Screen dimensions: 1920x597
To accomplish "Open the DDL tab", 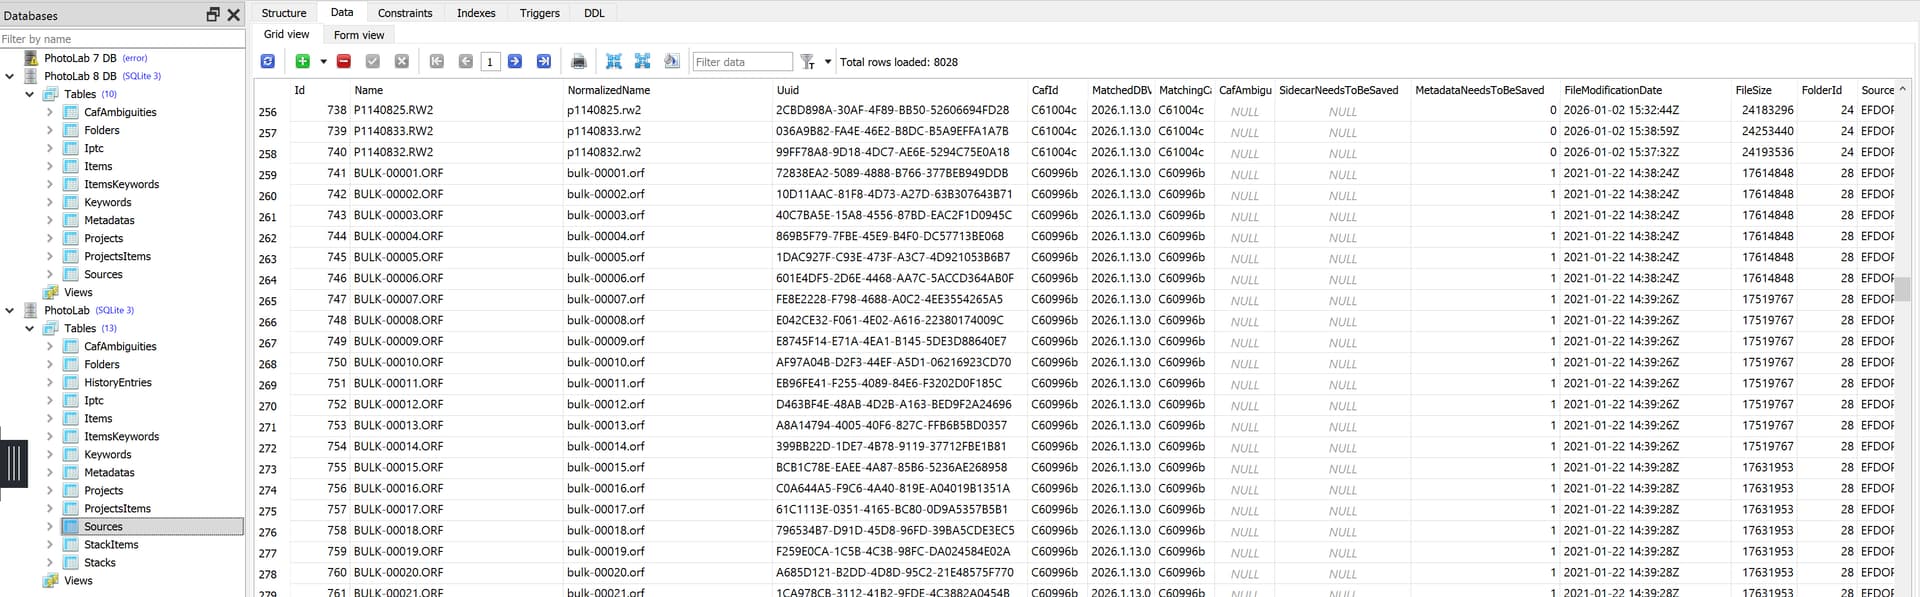I will click(594, 13).
